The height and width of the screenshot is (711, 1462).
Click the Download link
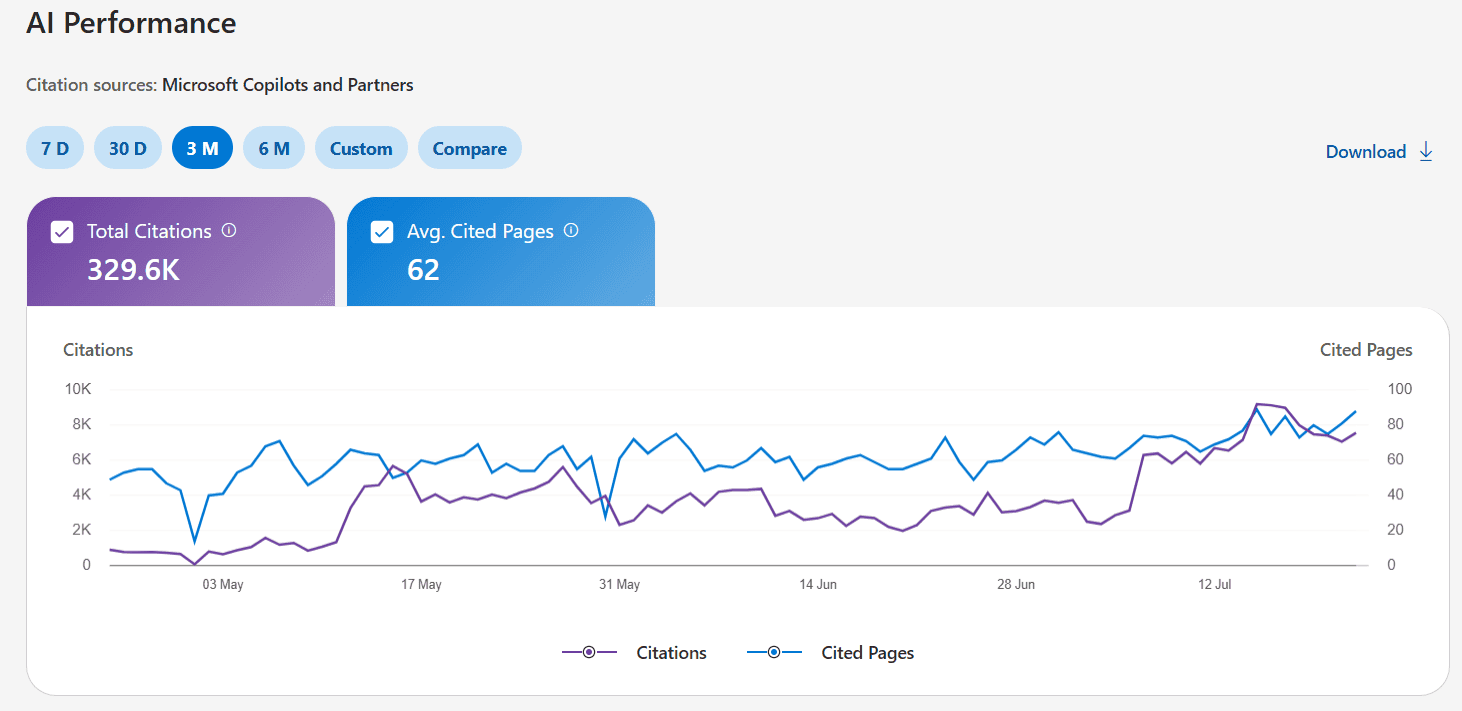click(x=1366, y=152)
